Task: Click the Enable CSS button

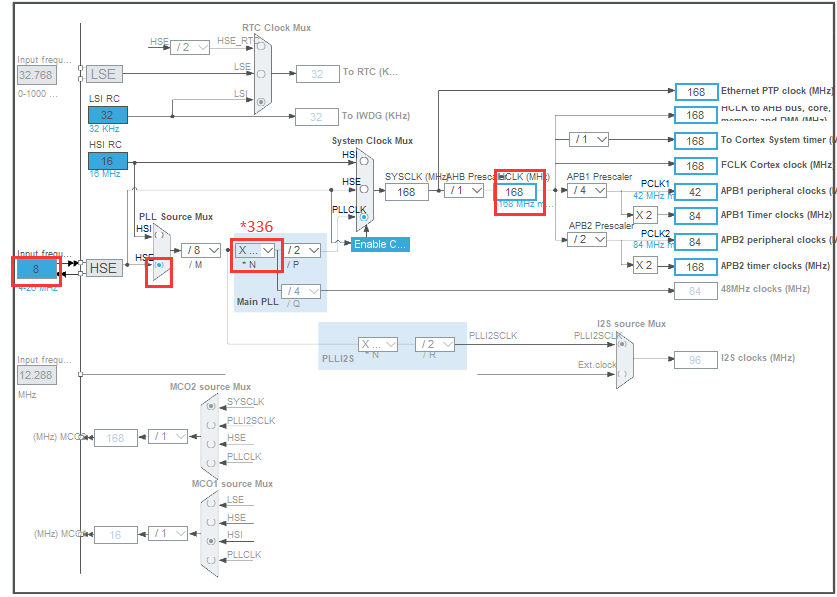Action: click(380, 244)
